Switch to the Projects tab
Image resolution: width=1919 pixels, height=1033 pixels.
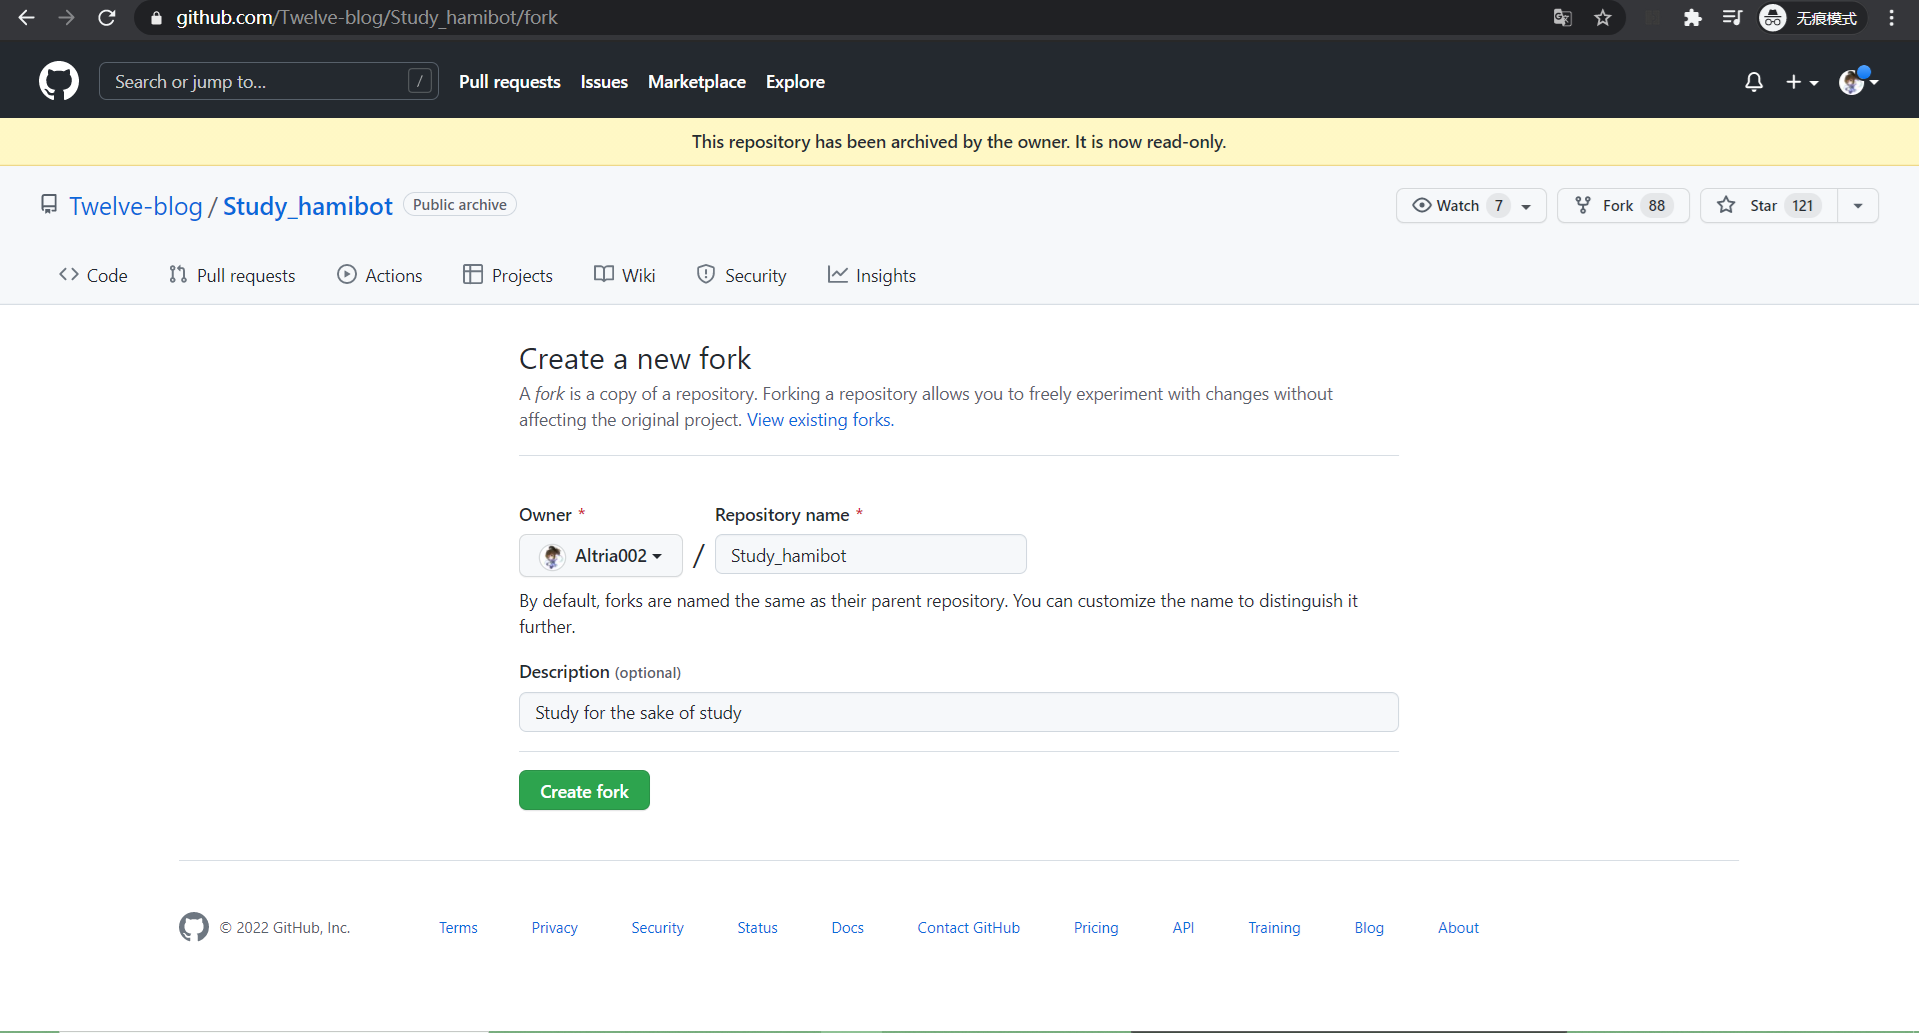point(508,275)
